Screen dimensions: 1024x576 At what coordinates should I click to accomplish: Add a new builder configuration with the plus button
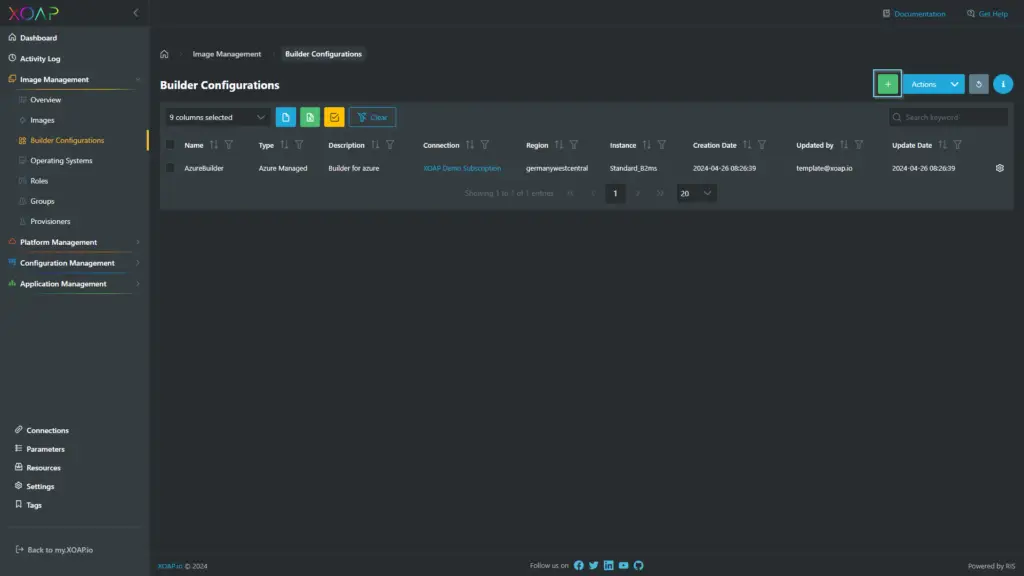tap(887, 84)
